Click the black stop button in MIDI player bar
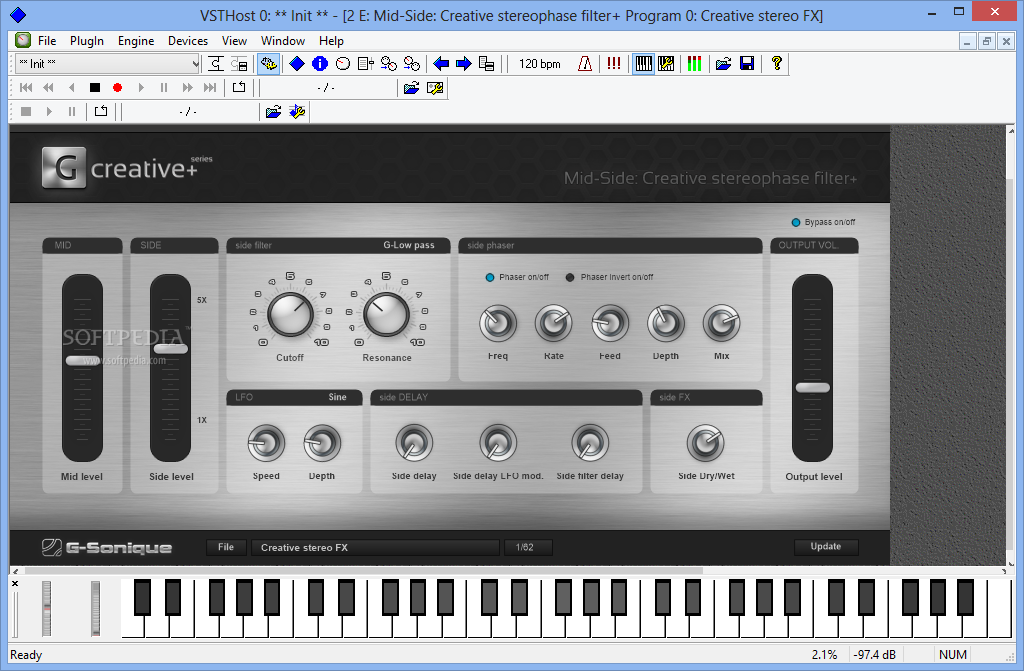Screen dimensions: 1024x671 95,88
